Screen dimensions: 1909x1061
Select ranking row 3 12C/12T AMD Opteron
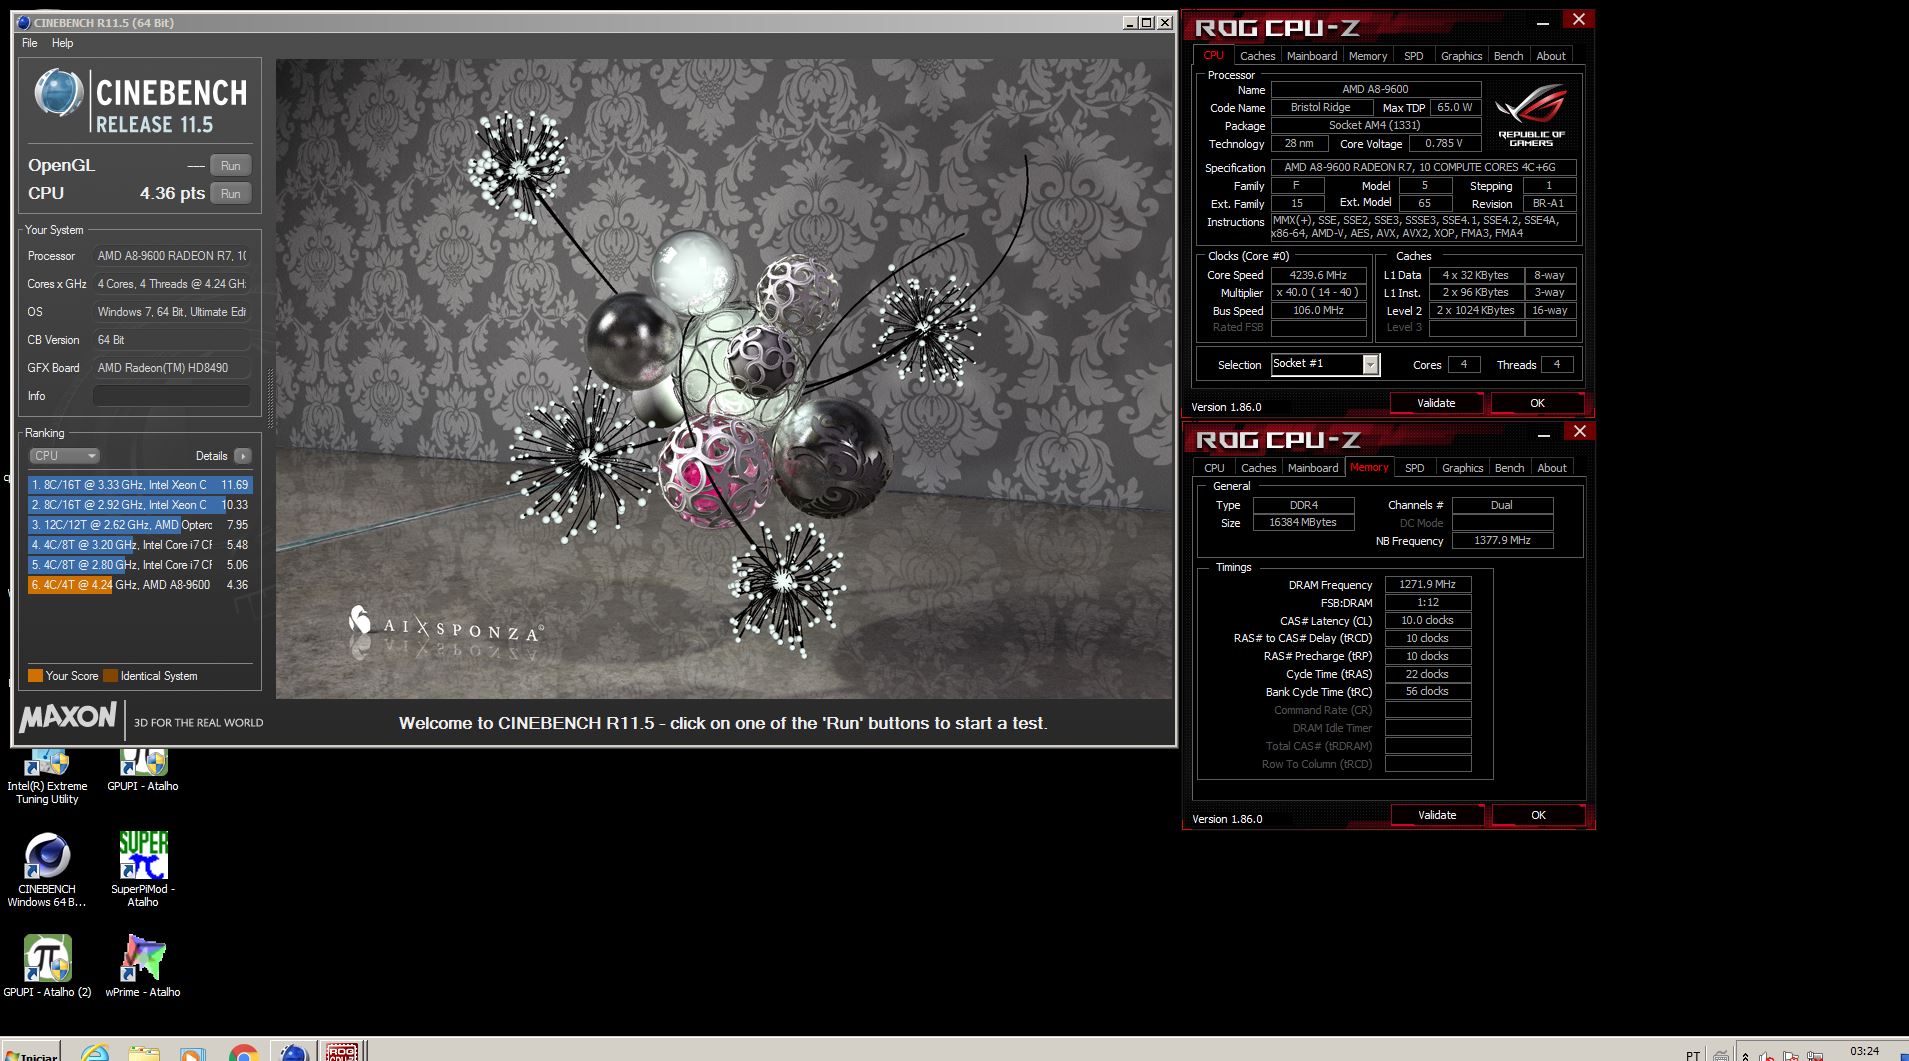pyautogui.click(x=140, y=525)
